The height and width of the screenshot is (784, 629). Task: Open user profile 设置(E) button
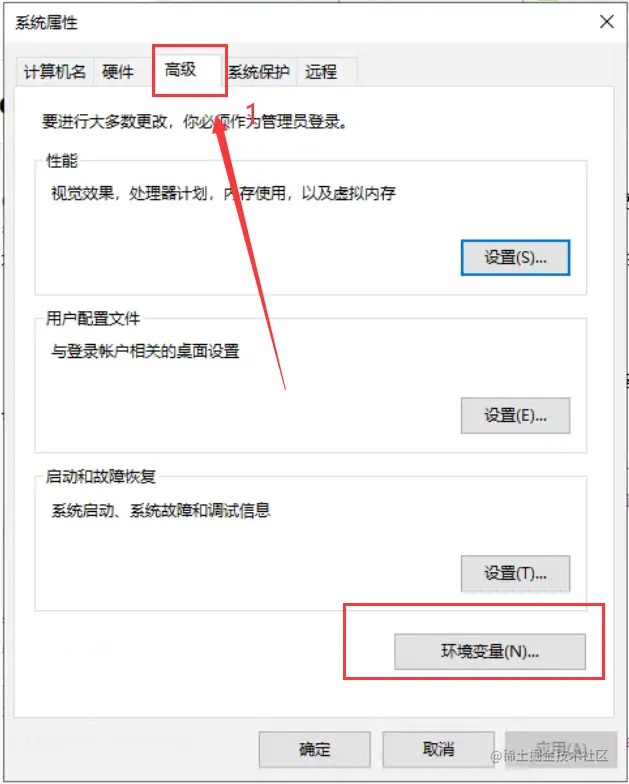tap(515, 416)
